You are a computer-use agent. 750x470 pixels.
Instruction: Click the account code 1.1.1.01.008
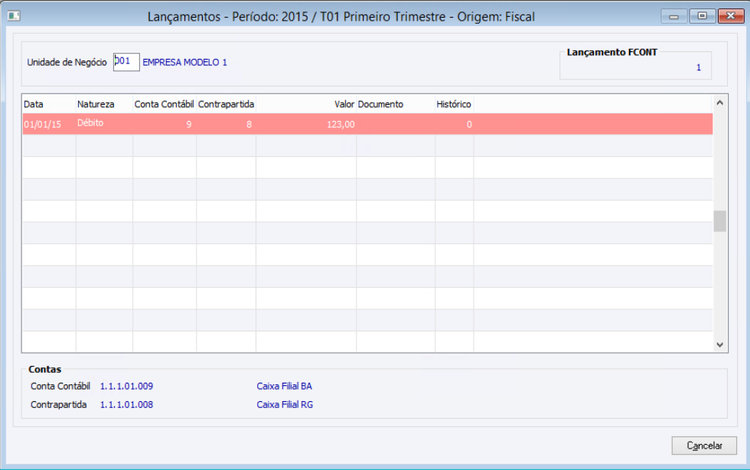[127, 405]
